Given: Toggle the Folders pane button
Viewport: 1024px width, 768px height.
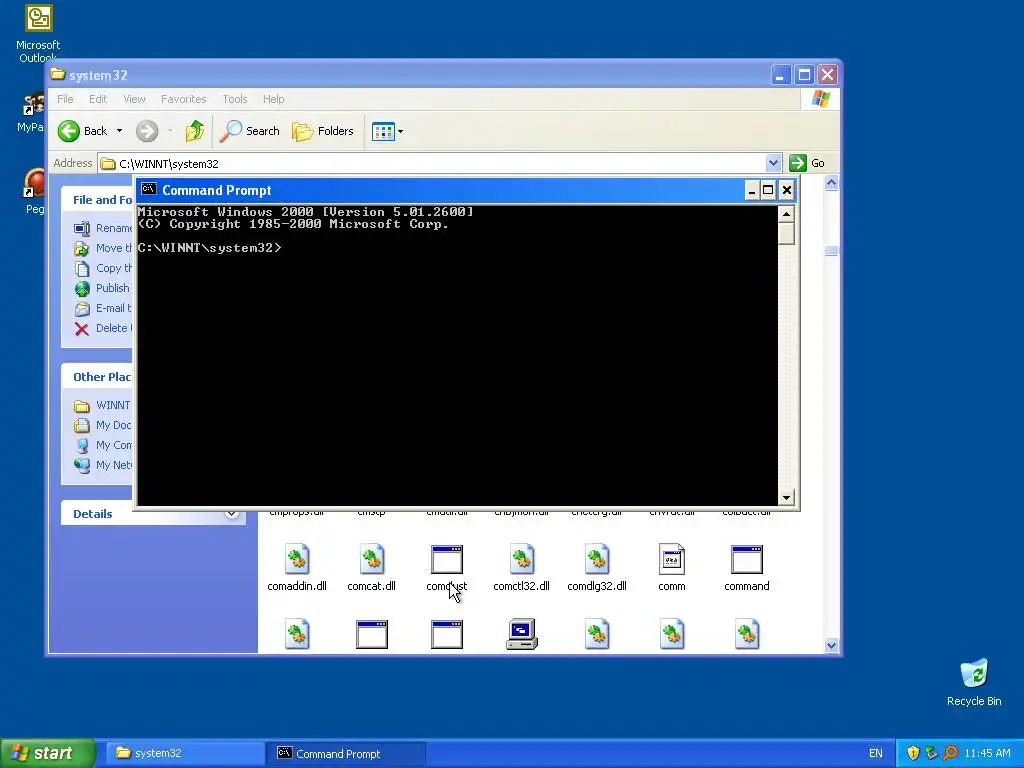Looking at the screenshot, I should point(323,131).
